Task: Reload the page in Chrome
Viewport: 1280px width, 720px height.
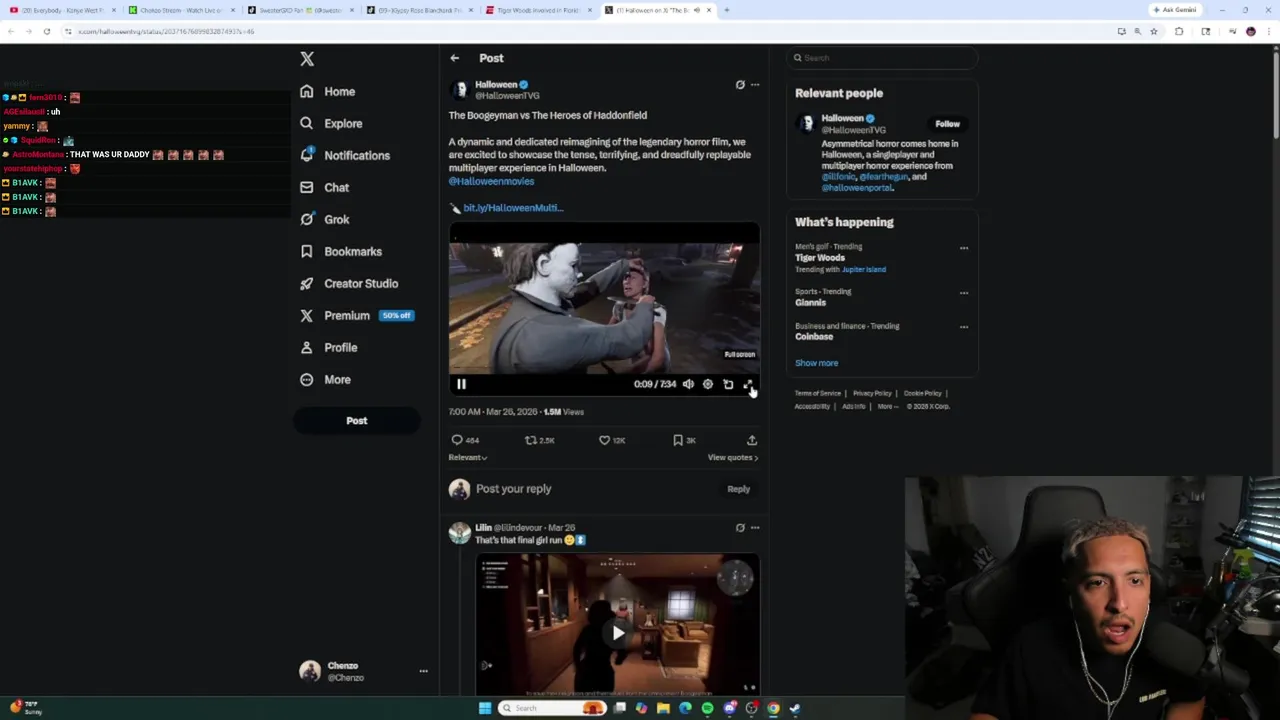Action: click(x=46, y=31)
